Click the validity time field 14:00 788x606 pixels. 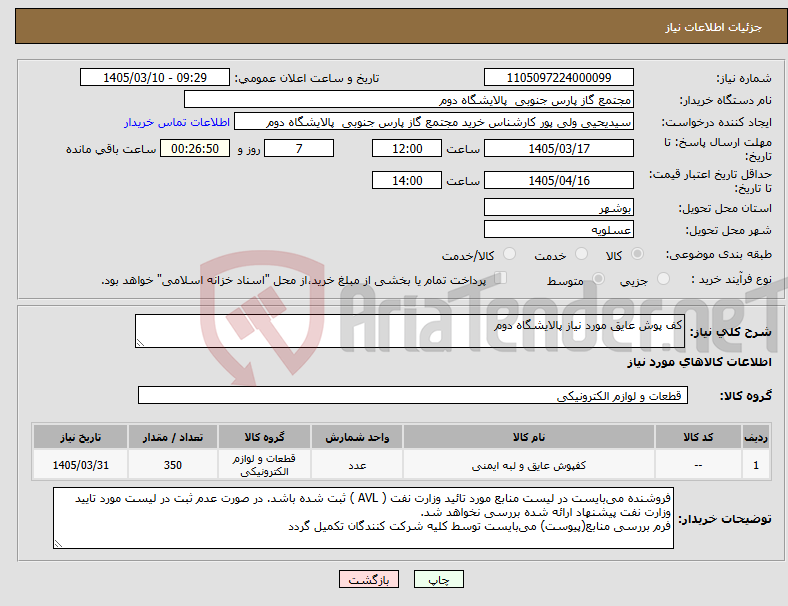(x=407, y=180)
